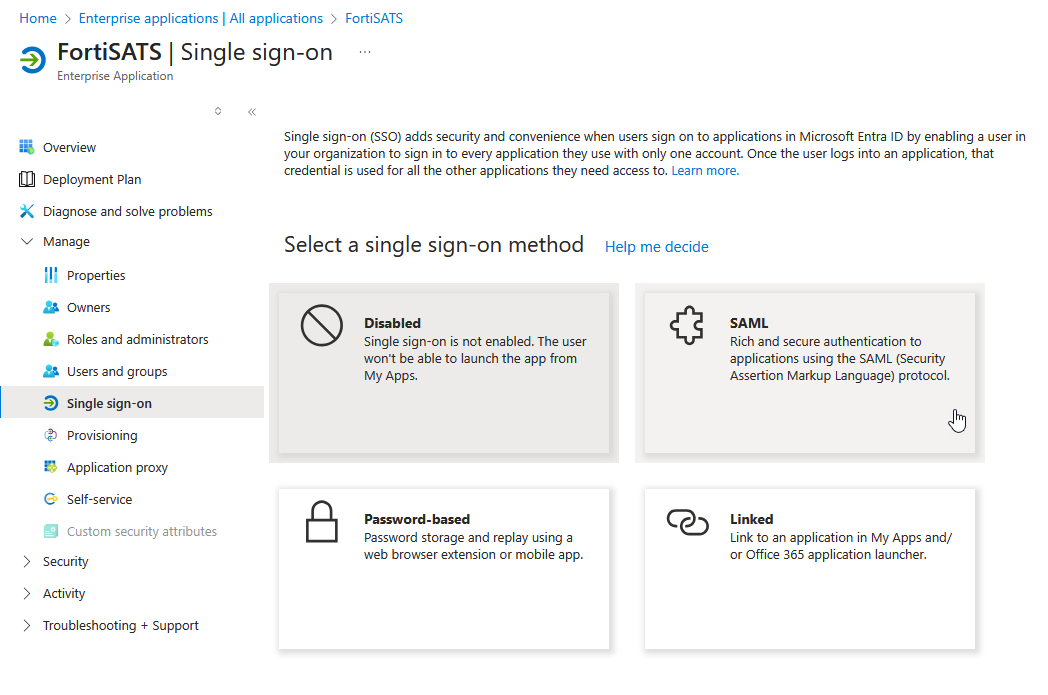Choose the Disabled prohibited circle icon

tap(321, 325)
